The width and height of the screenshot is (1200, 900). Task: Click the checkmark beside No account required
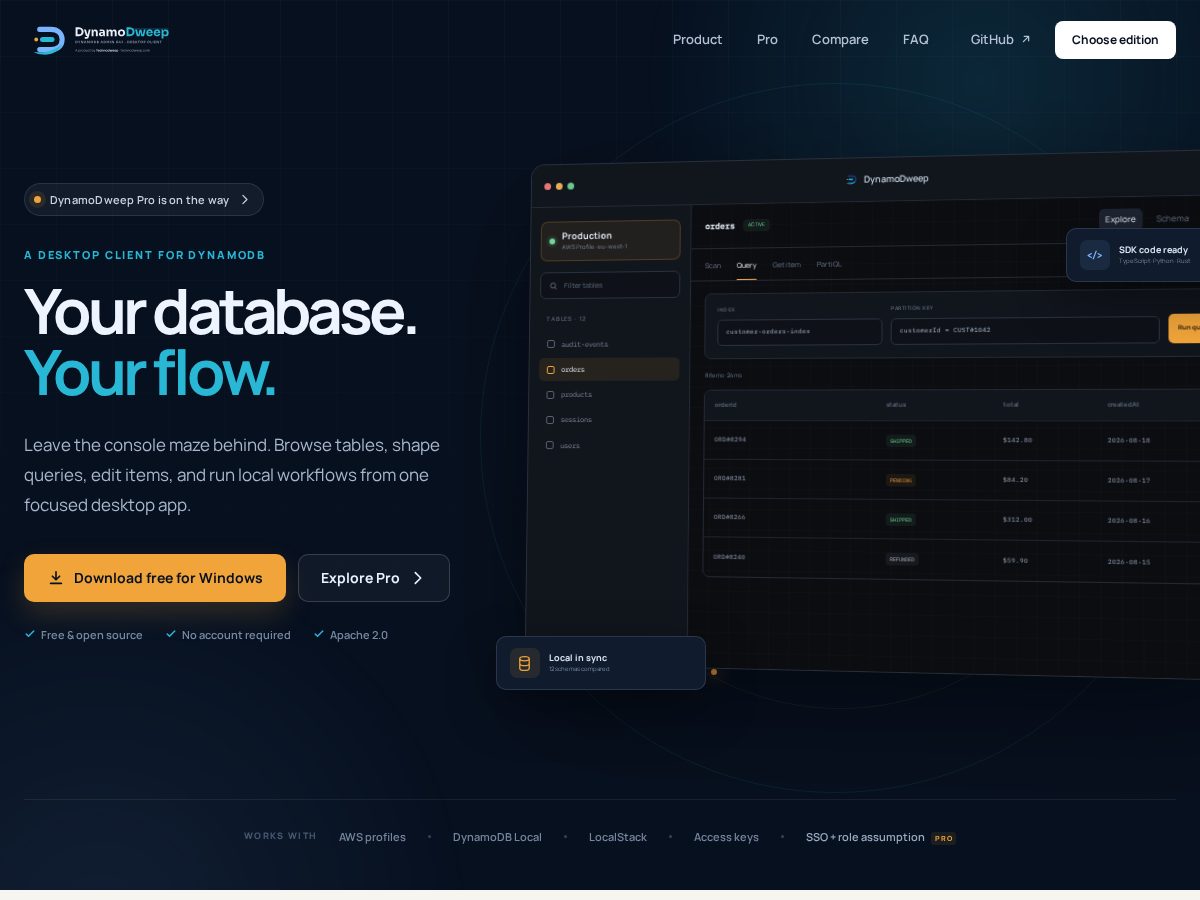pyautogui.click(x=171, y=634)
